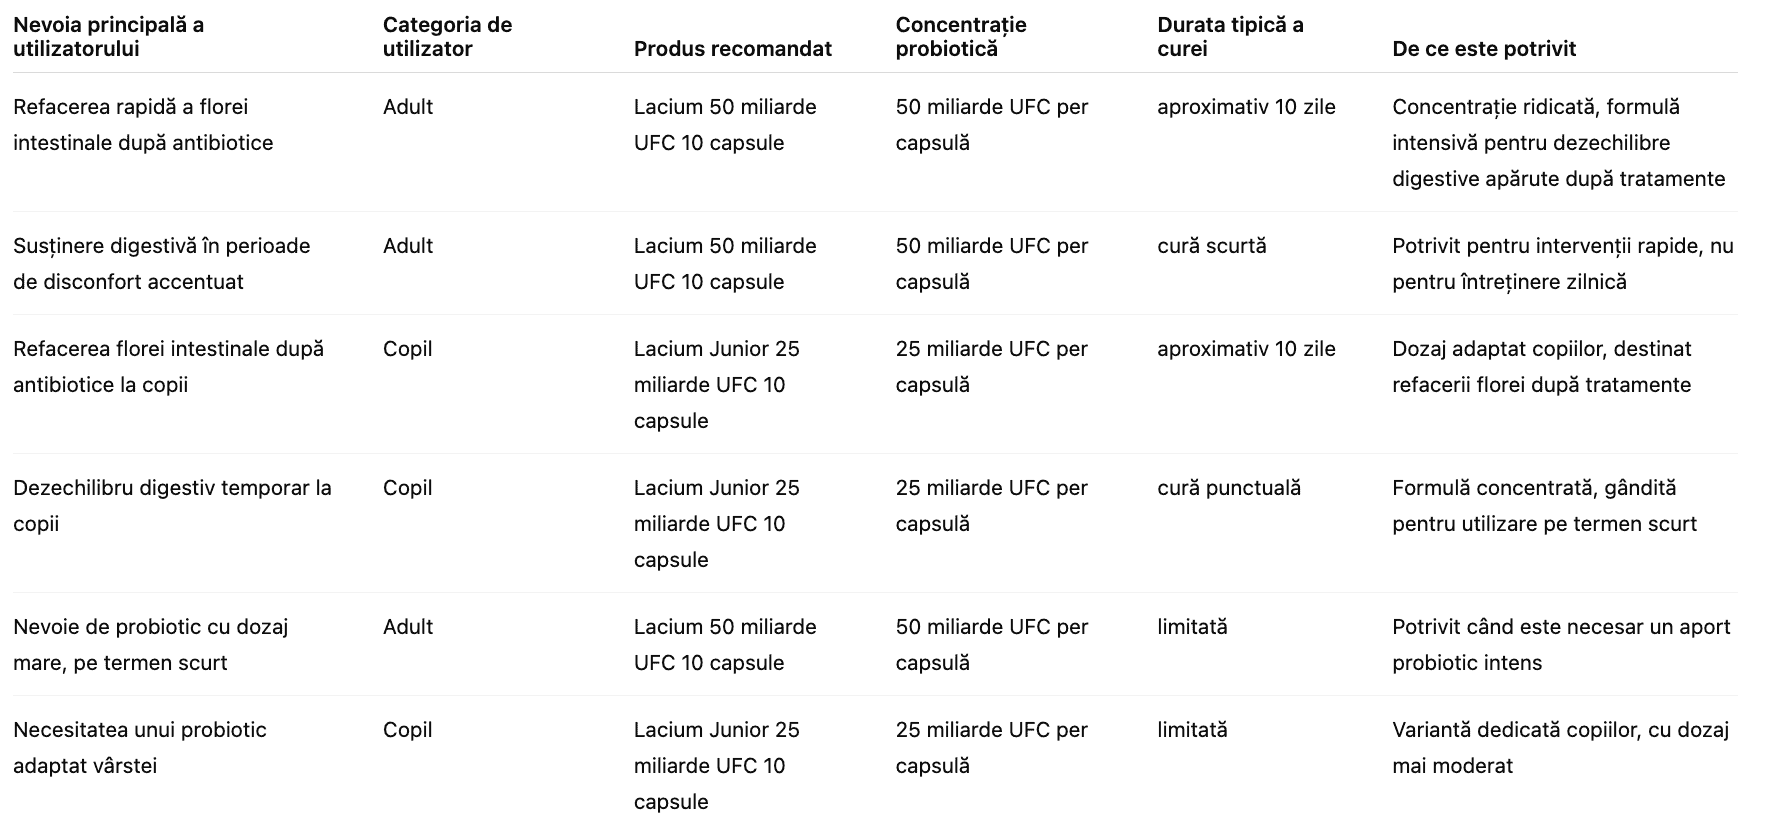This screenshot has height=834, width=1770.
Task: Click the 'De ce este potrivit' header
Action: 1483,49
